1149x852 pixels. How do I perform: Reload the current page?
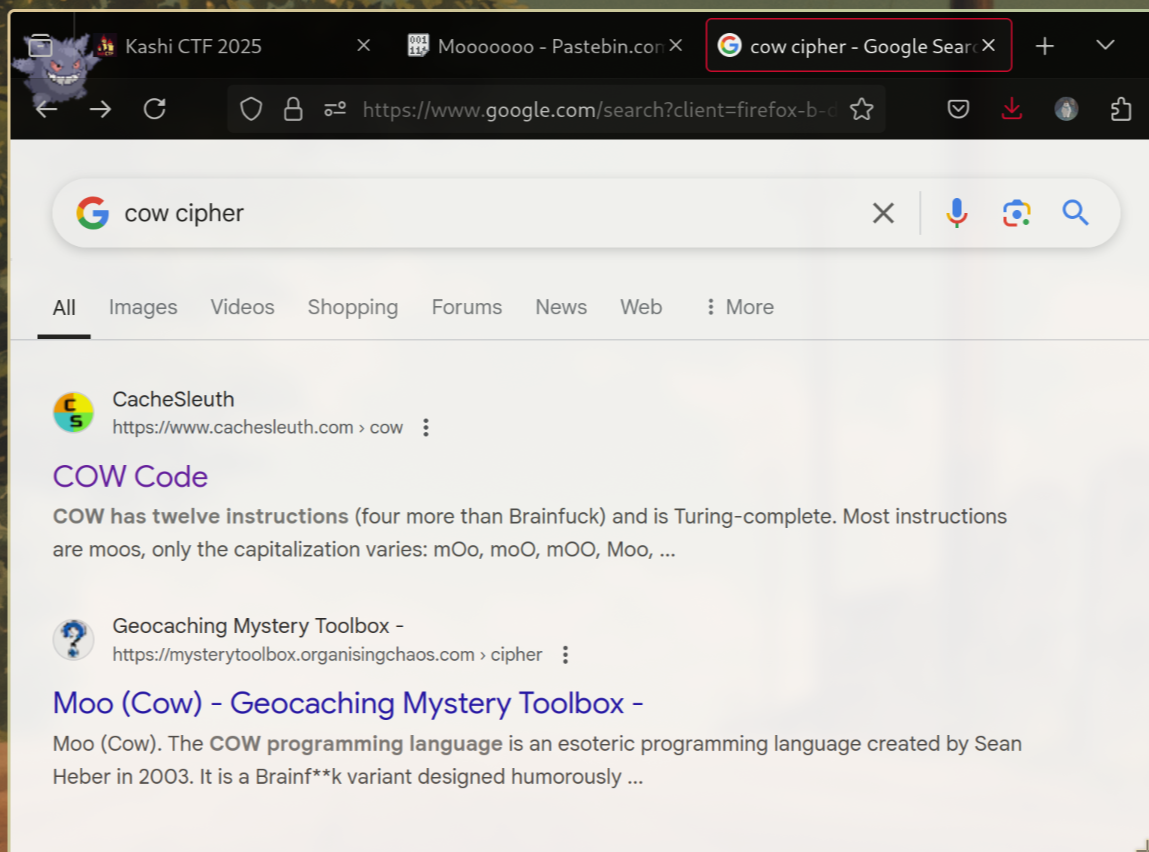coord(155,109)
